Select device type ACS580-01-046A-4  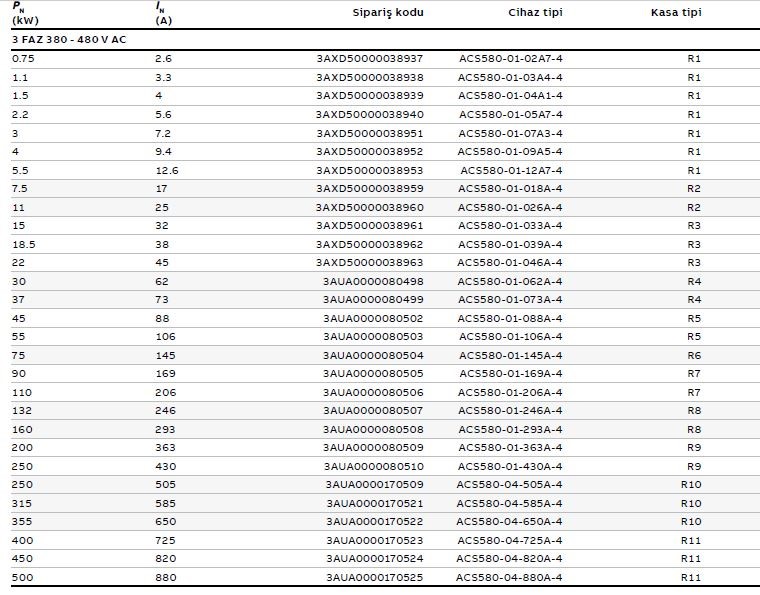point(510,263)
